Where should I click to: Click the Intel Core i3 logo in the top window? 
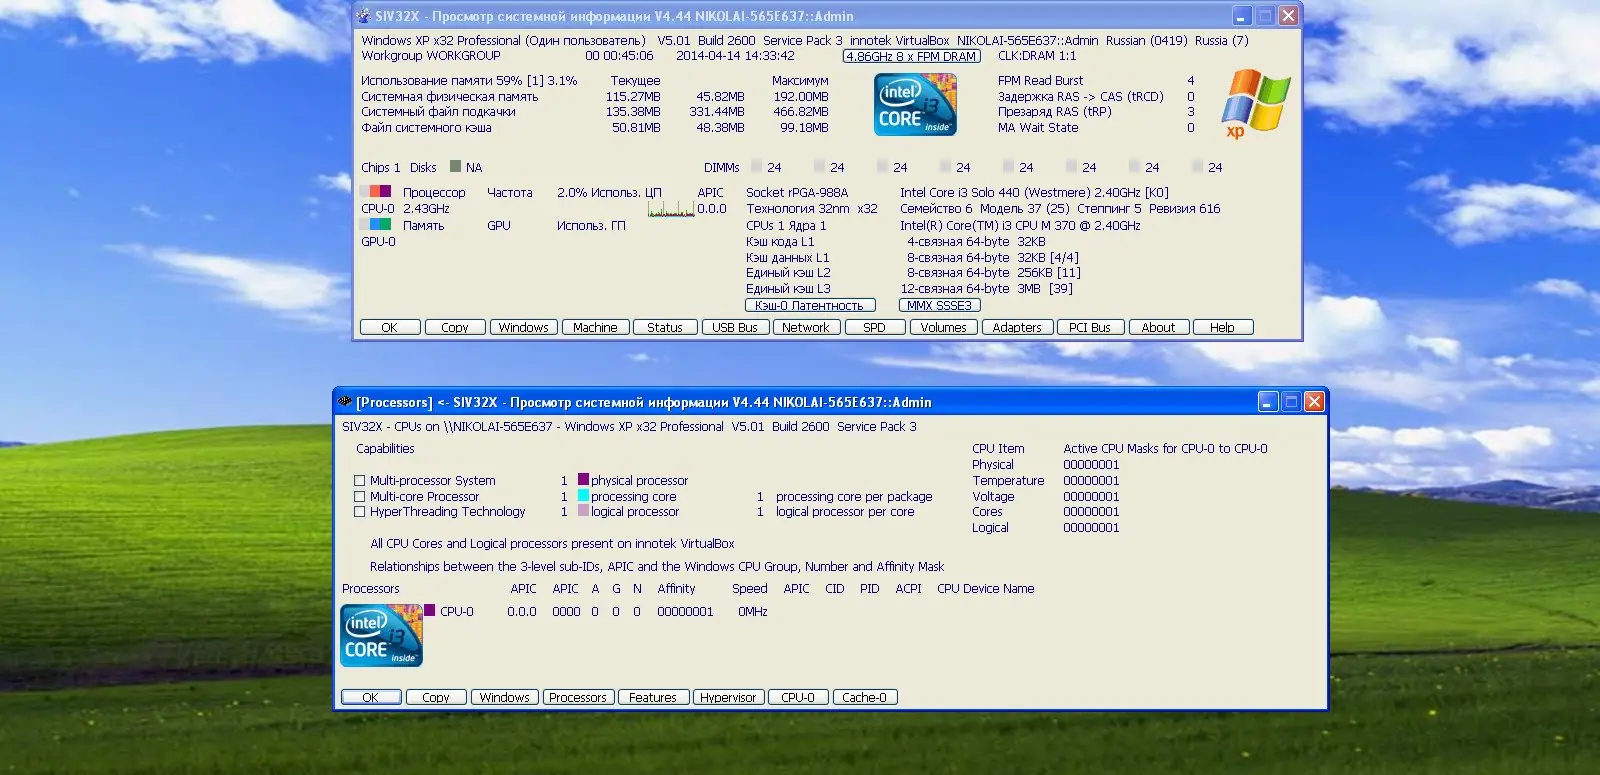(915, 104)
